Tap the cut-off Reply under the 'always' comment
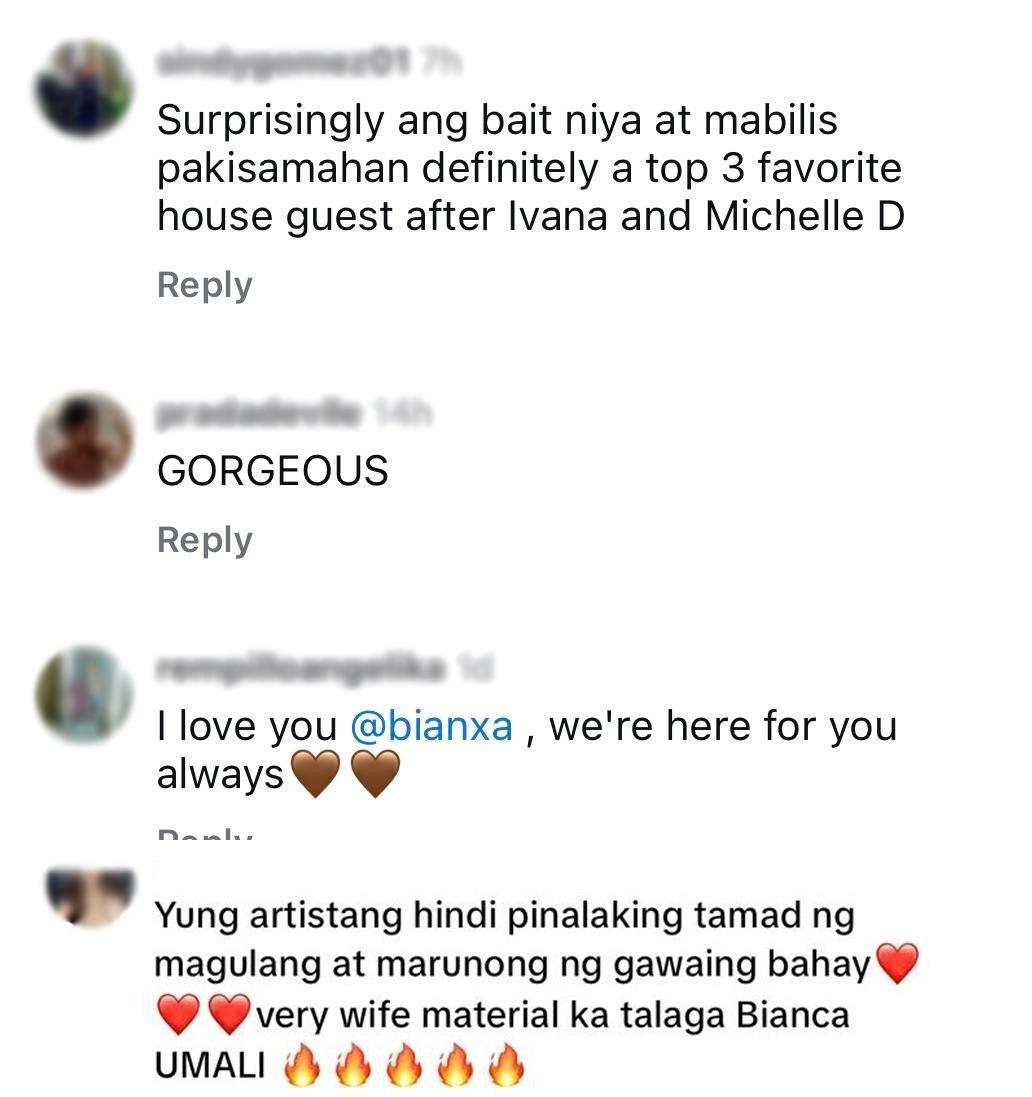 coord(204,834)
